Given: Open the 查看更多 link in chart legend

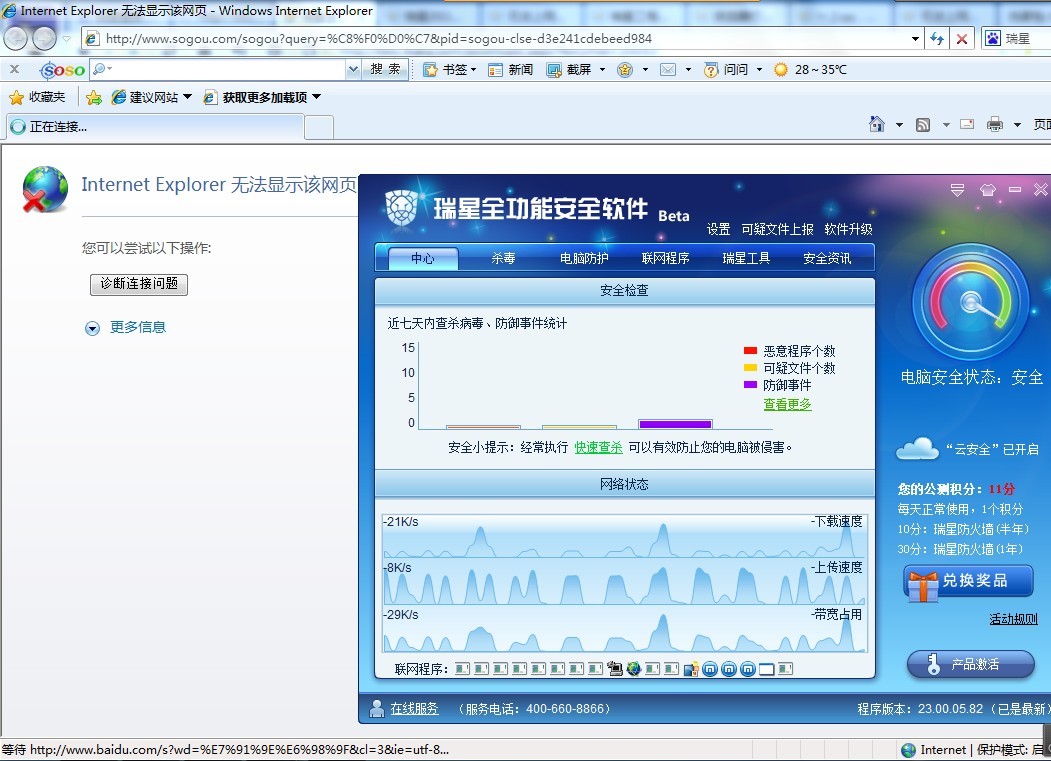Looking at the screenshot, I should (788, 404).
